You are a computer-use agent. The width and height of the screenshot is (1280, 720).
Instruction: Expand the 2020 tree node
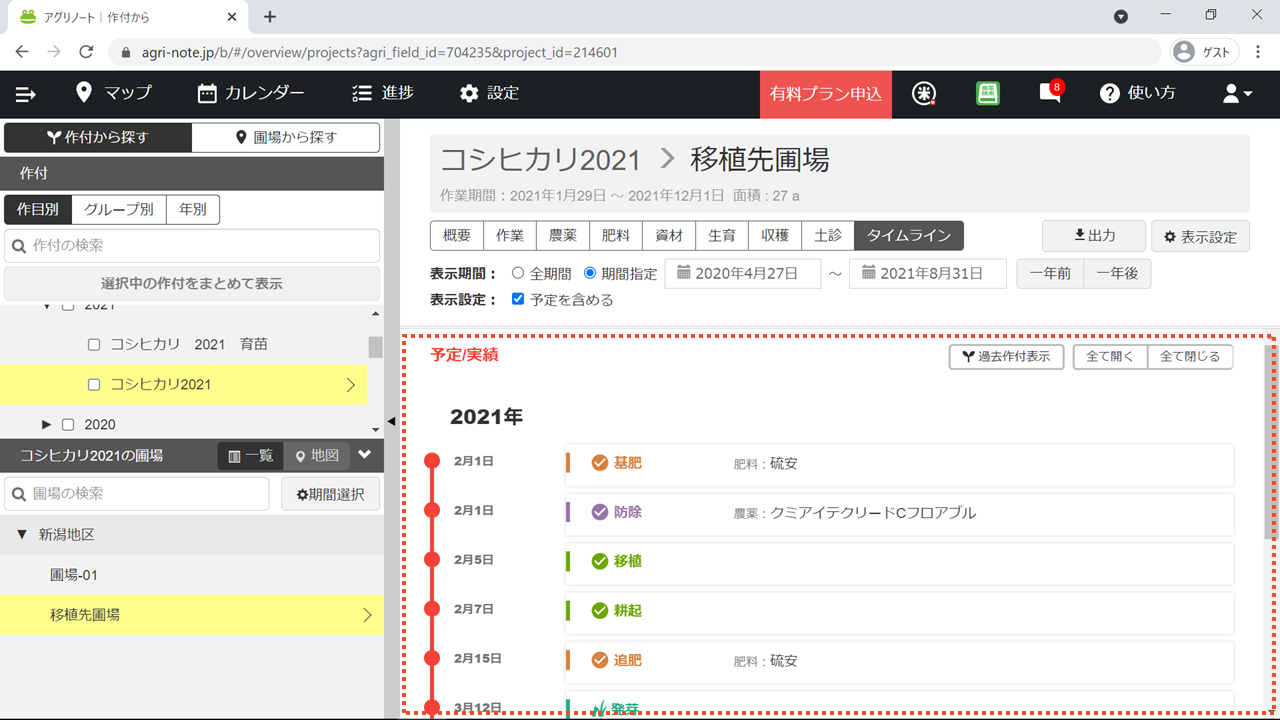point(46,424)
